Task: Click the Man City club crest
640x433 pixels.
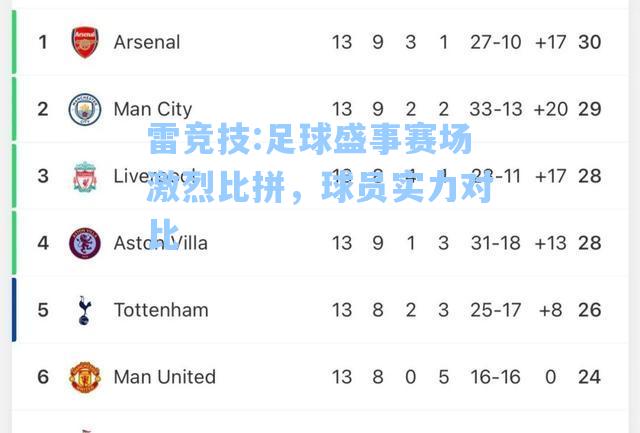Action: [x=85, y=109]
